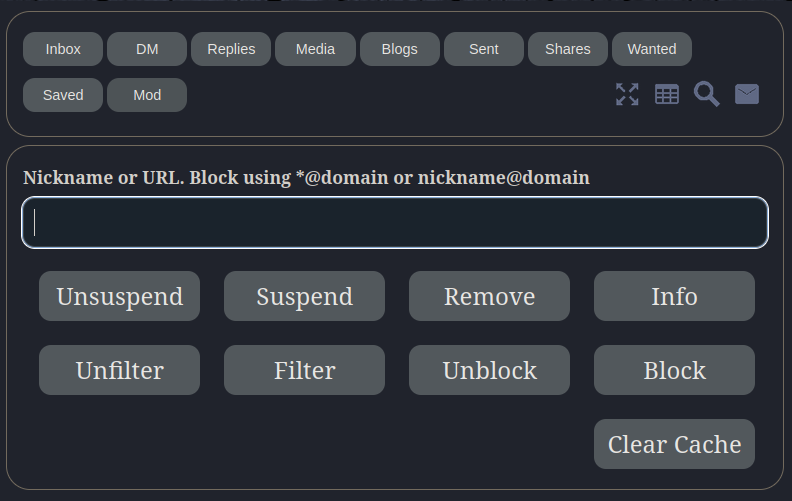This screenshot has width=792, height=501.
Task: Open the Inbox tab
Action: click(x=63, y=49)
